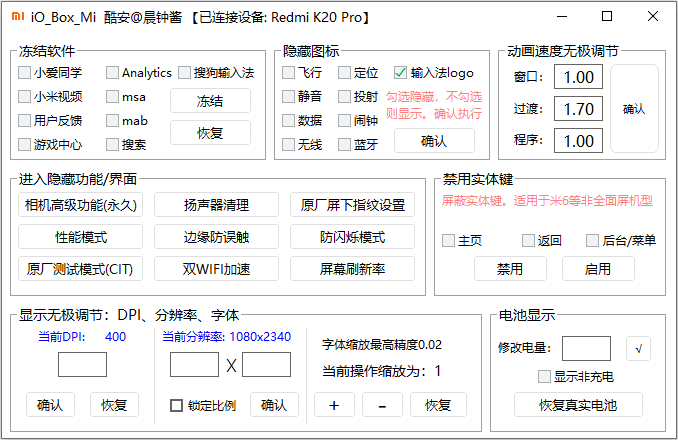Click the 启用 button

598,269
